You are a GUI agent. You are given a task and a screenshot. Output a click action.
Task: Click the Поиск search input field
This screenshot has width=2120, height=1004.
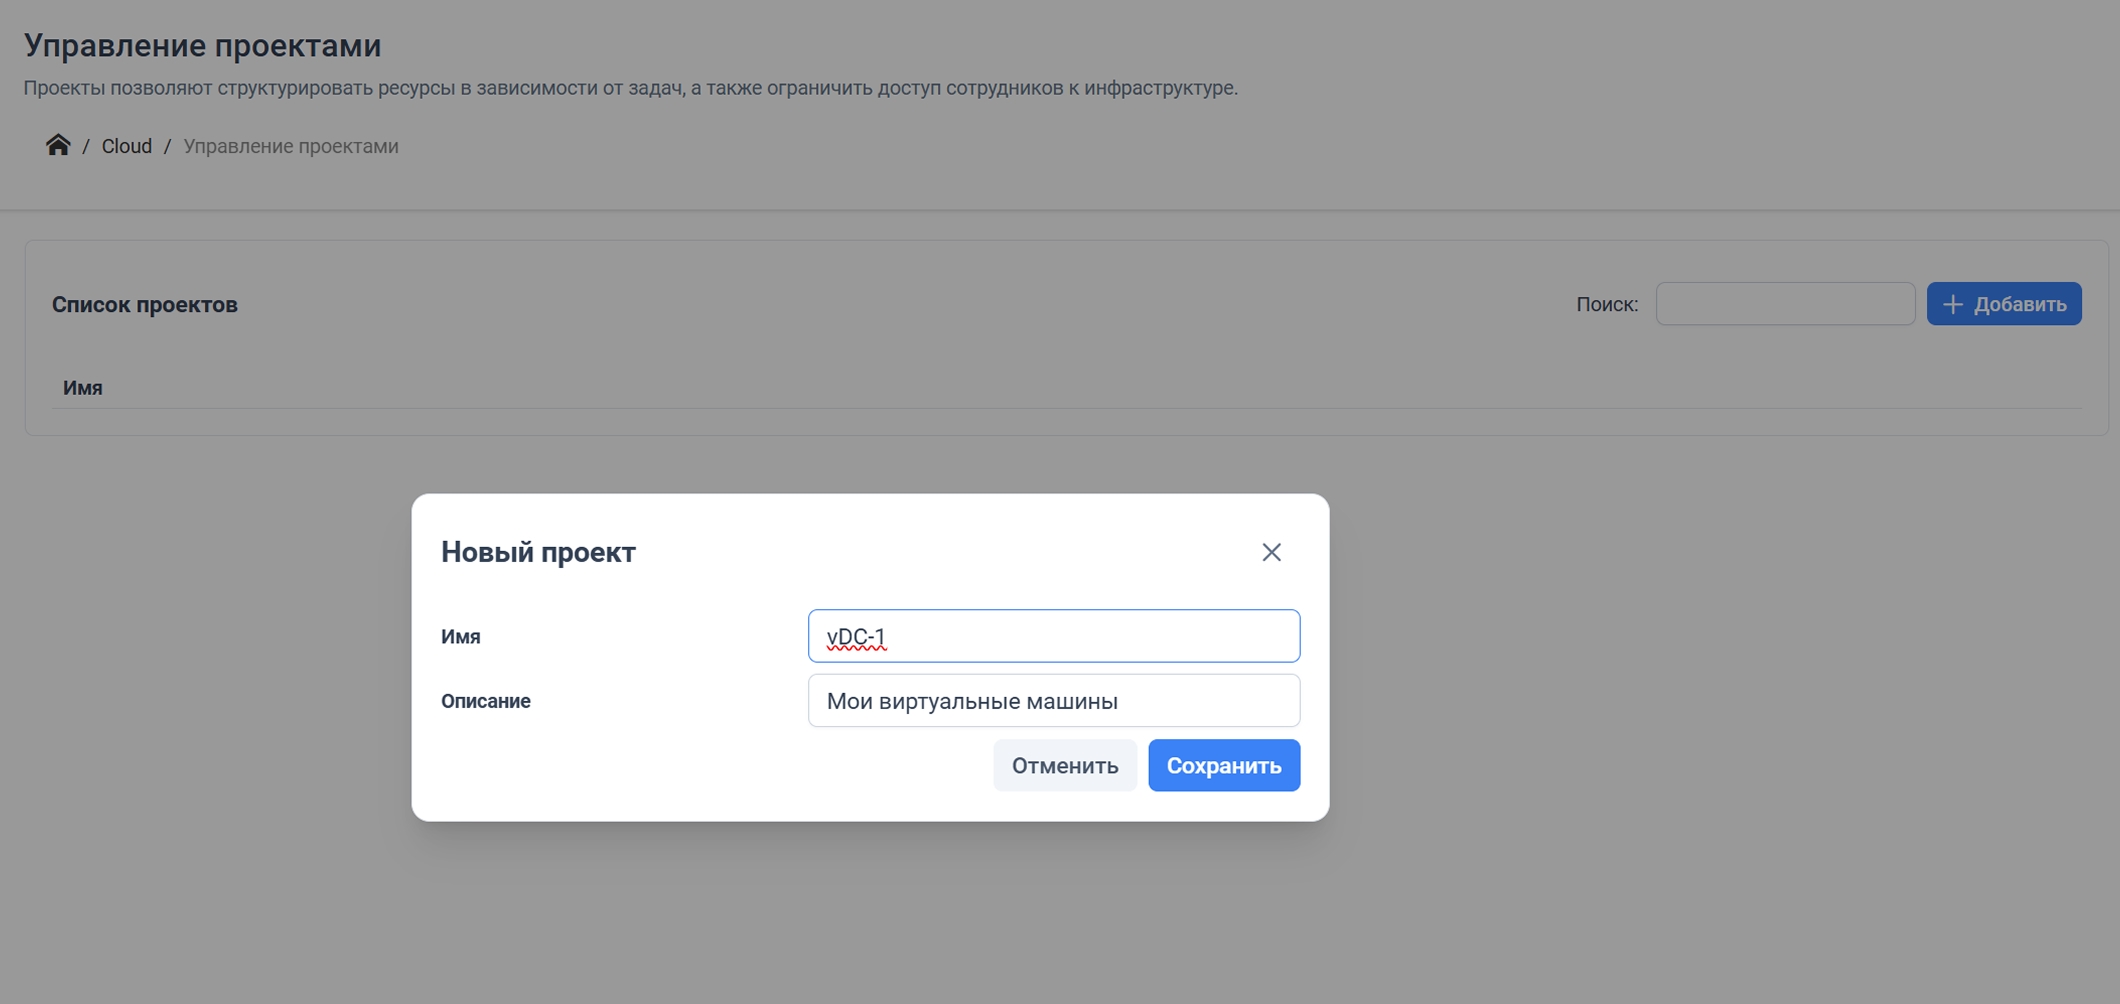pos(1785,304)
